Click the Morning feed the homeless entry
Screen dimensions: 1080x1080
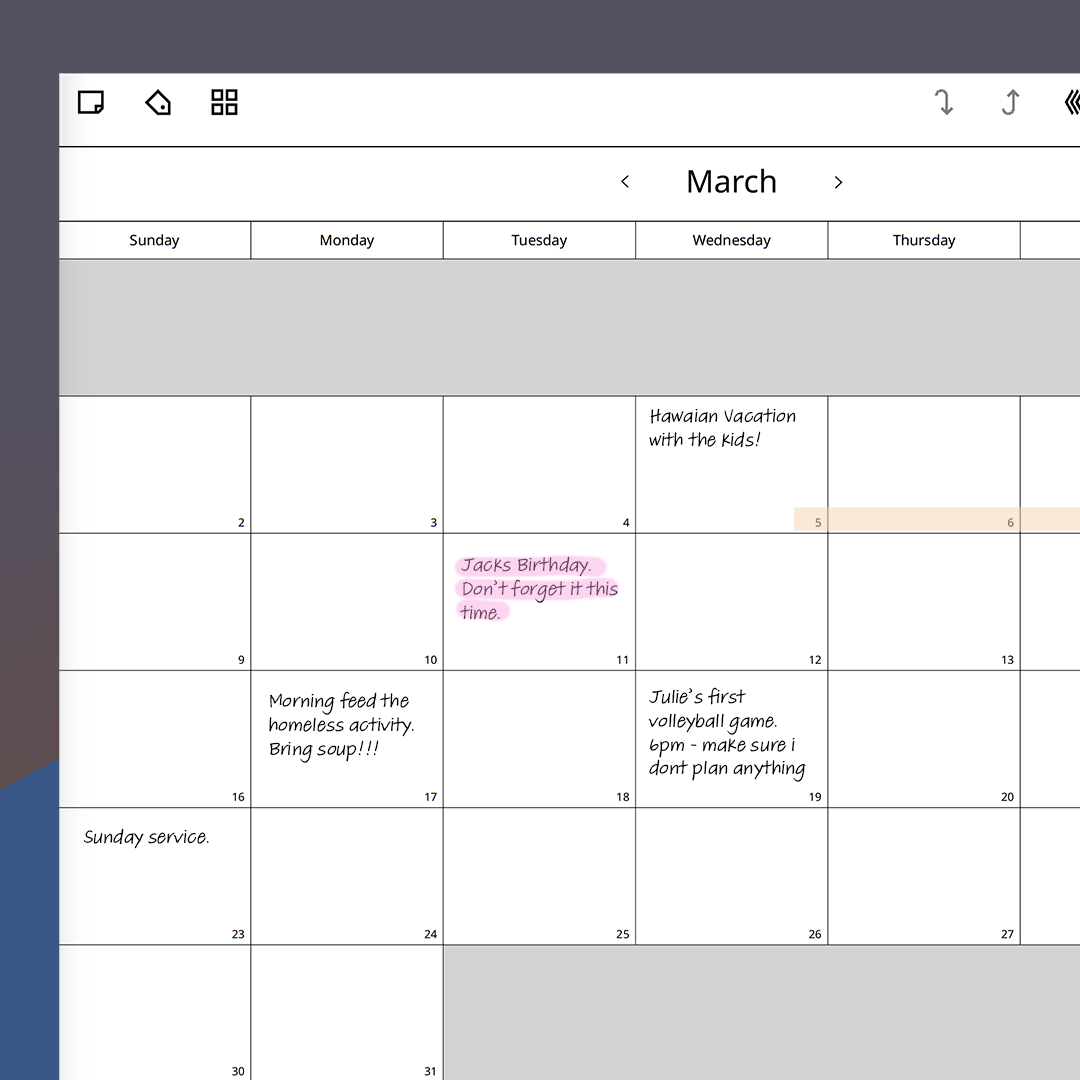tap(340, 725)
